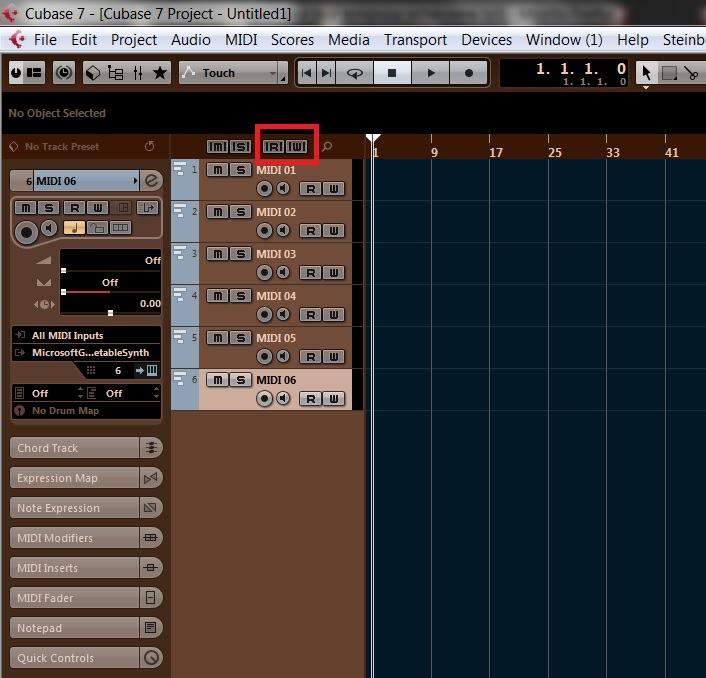Screen dimensions: 706x678
Task: Open the No Drum Map selector
Action: pyautogui.click(x=86, y=411)
